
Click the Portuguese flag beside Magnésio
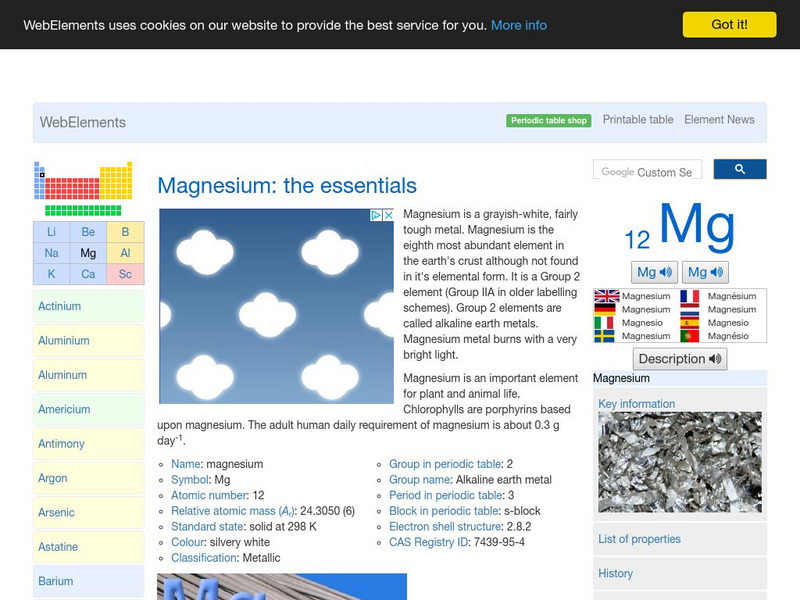pos(690,337)
